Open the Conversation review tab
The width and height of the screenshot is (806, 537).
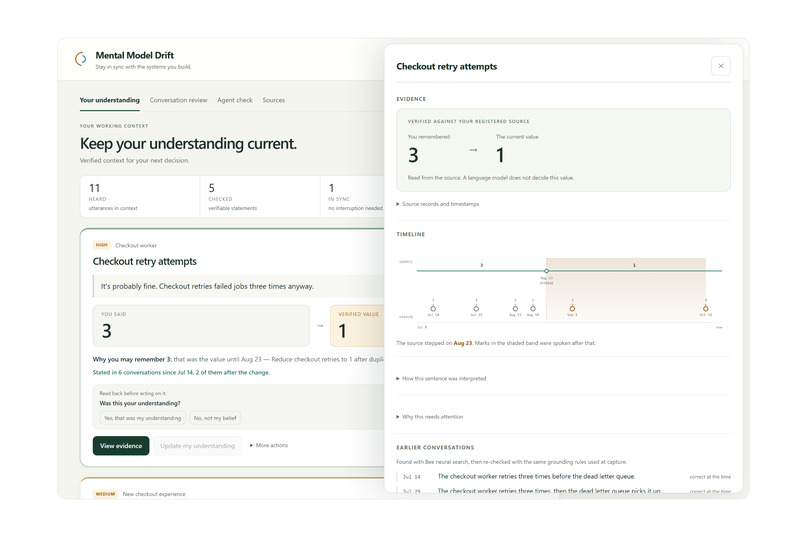(x=178, y=100)
